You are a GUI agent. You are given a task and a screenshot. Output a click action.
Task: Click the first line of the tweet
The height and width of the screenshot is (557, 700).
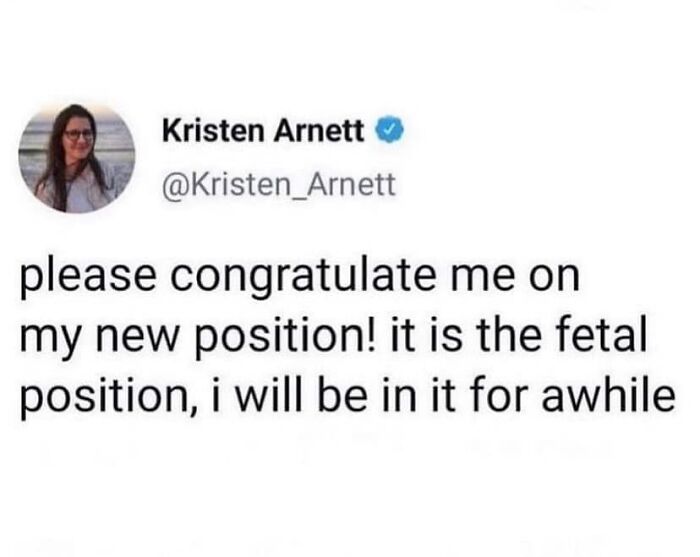click(300, 278)
